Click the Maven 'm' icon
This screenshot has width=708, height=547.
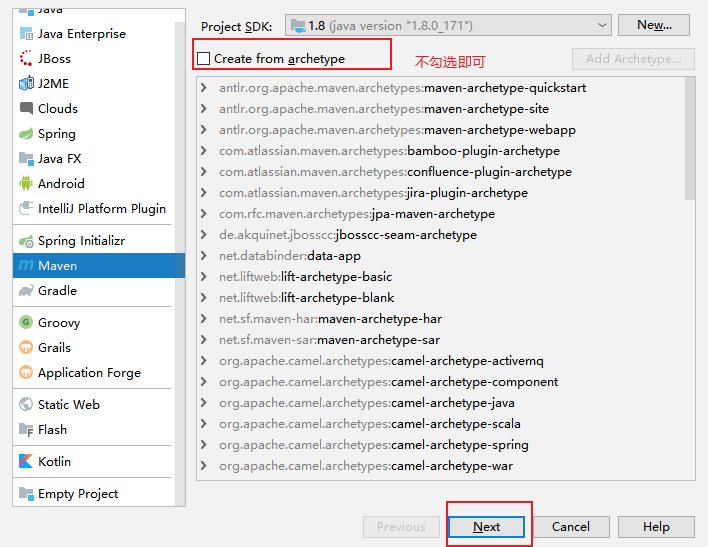pyautogui.click(x=26, y=266)
